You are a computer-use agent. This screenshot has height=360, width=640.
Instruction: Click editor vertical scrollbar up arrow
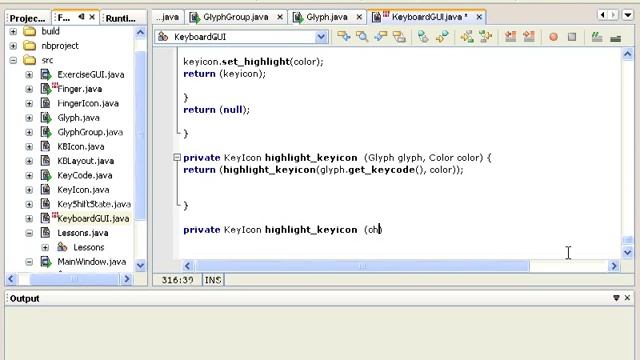coord(628,54)
